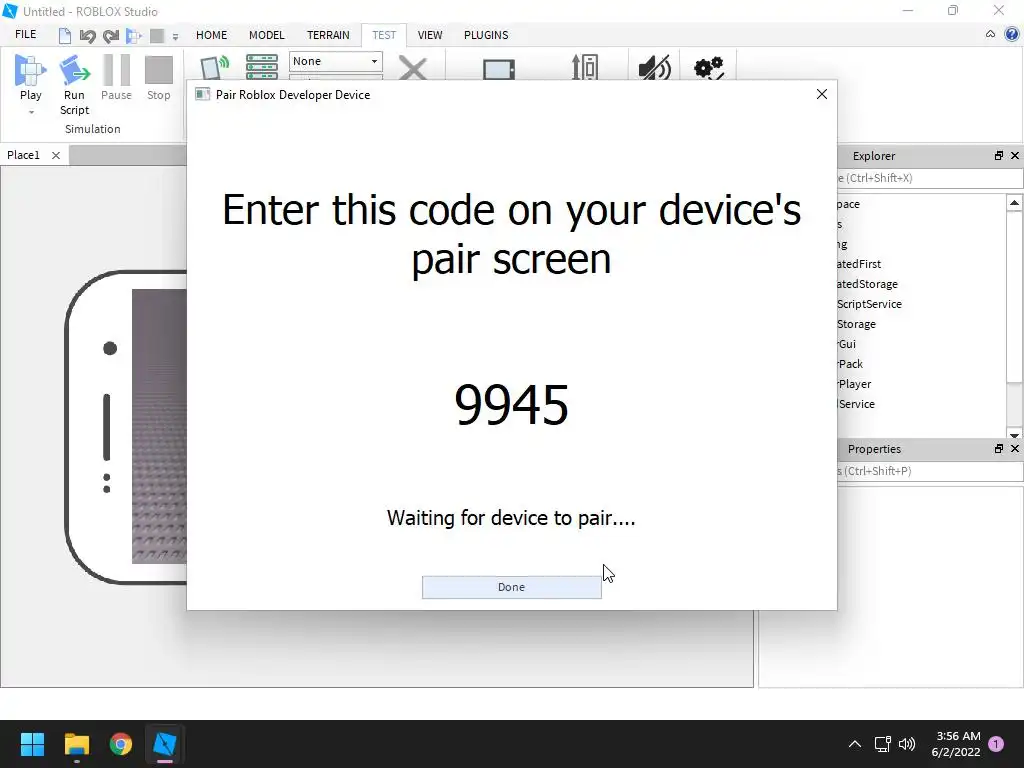
Task: Click the new file icon in quick access toolbar
Action: (65, 35)
